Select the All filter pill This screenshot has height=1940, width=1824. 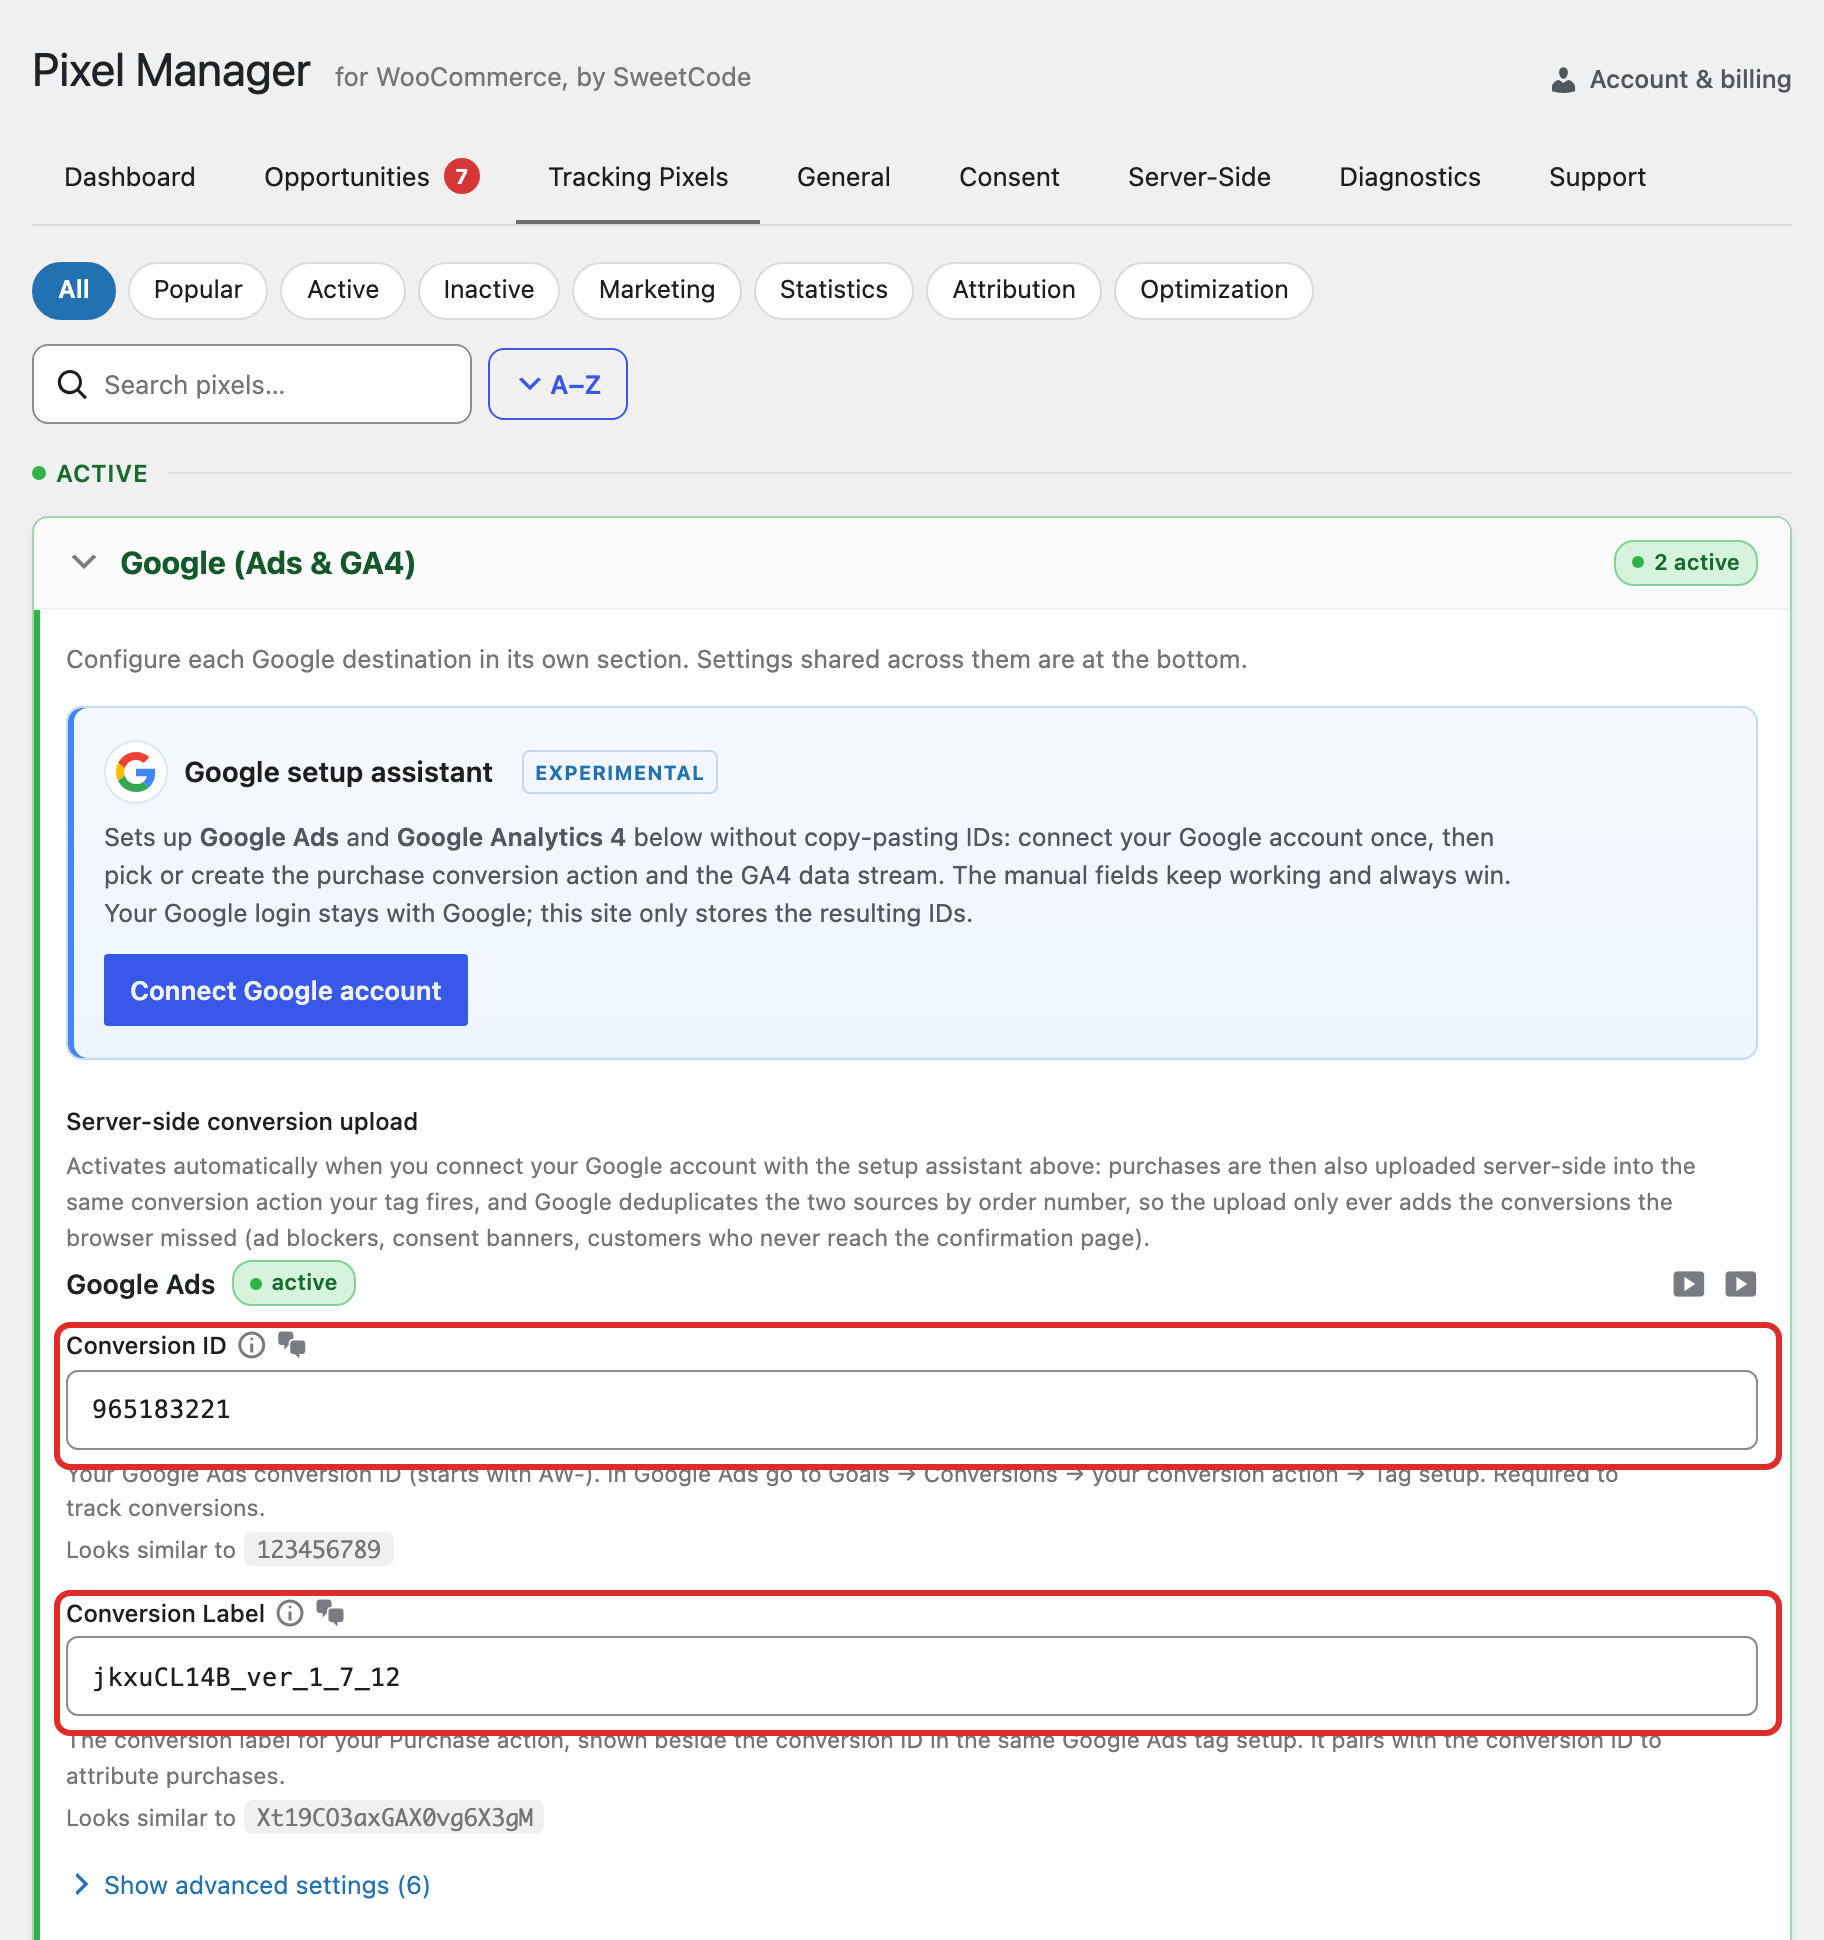(74, 290)
